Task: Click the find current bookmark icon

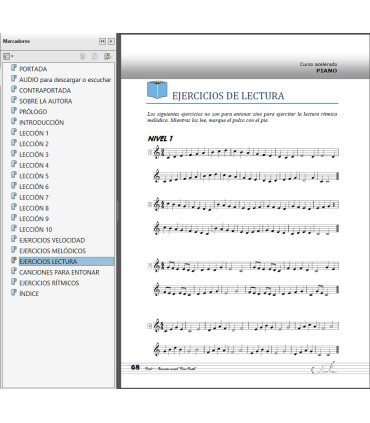Action: [107, 56]
